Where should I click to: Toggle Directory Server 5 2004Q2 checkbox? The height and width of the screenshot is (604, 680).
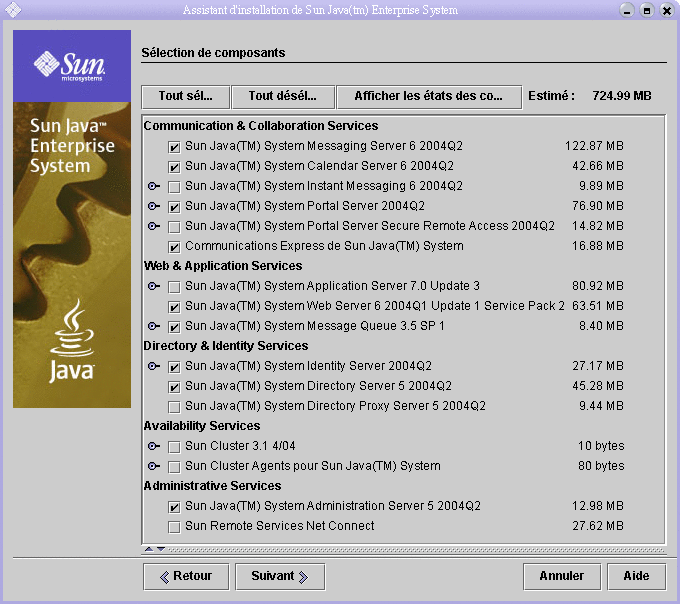174,387
